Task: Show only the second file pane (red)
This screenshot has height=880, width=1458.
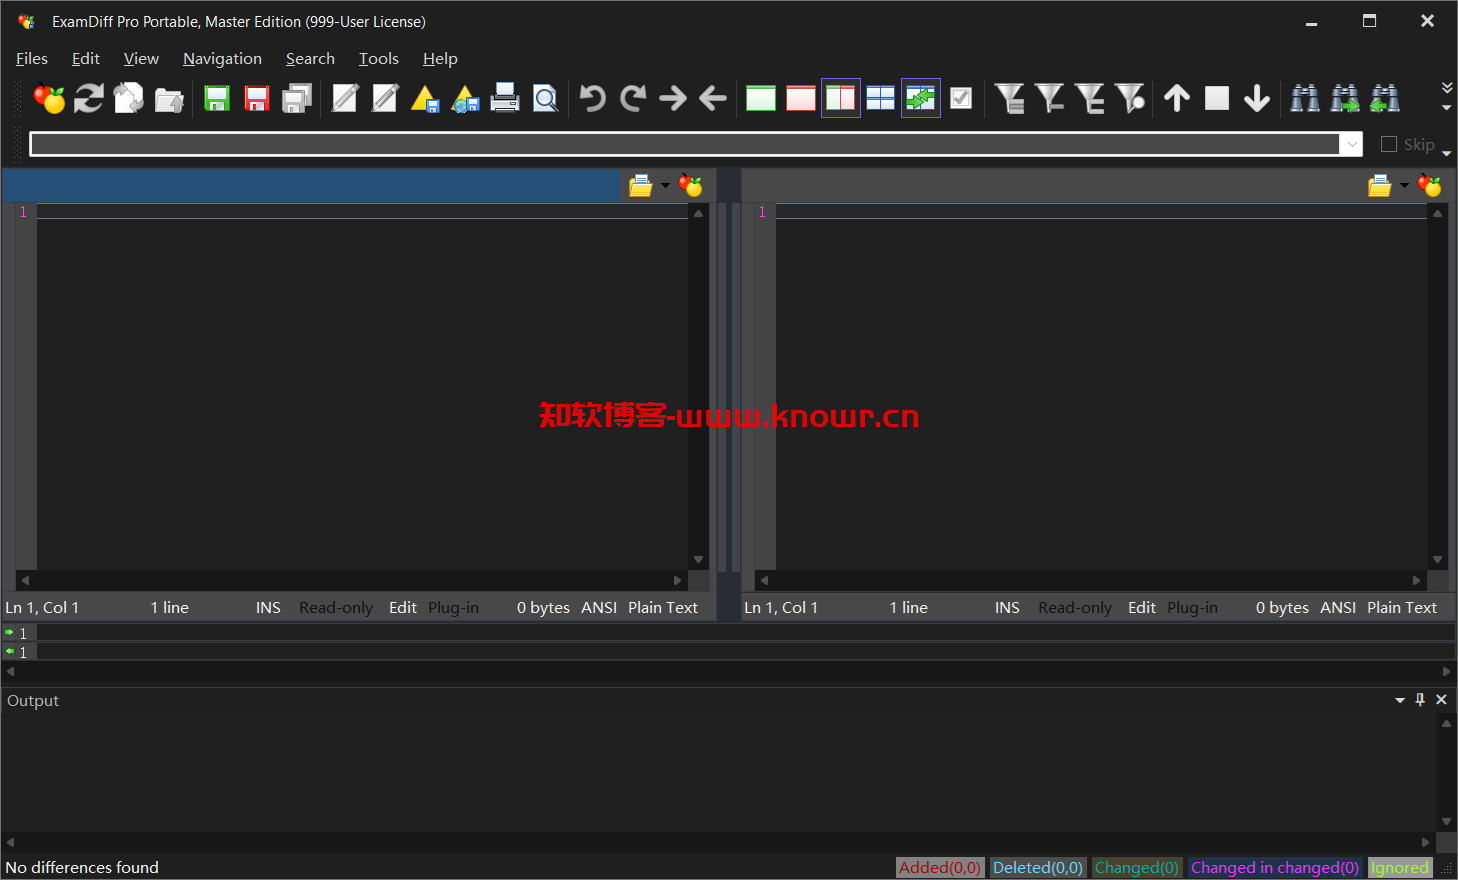Action: tap(801, 98)
